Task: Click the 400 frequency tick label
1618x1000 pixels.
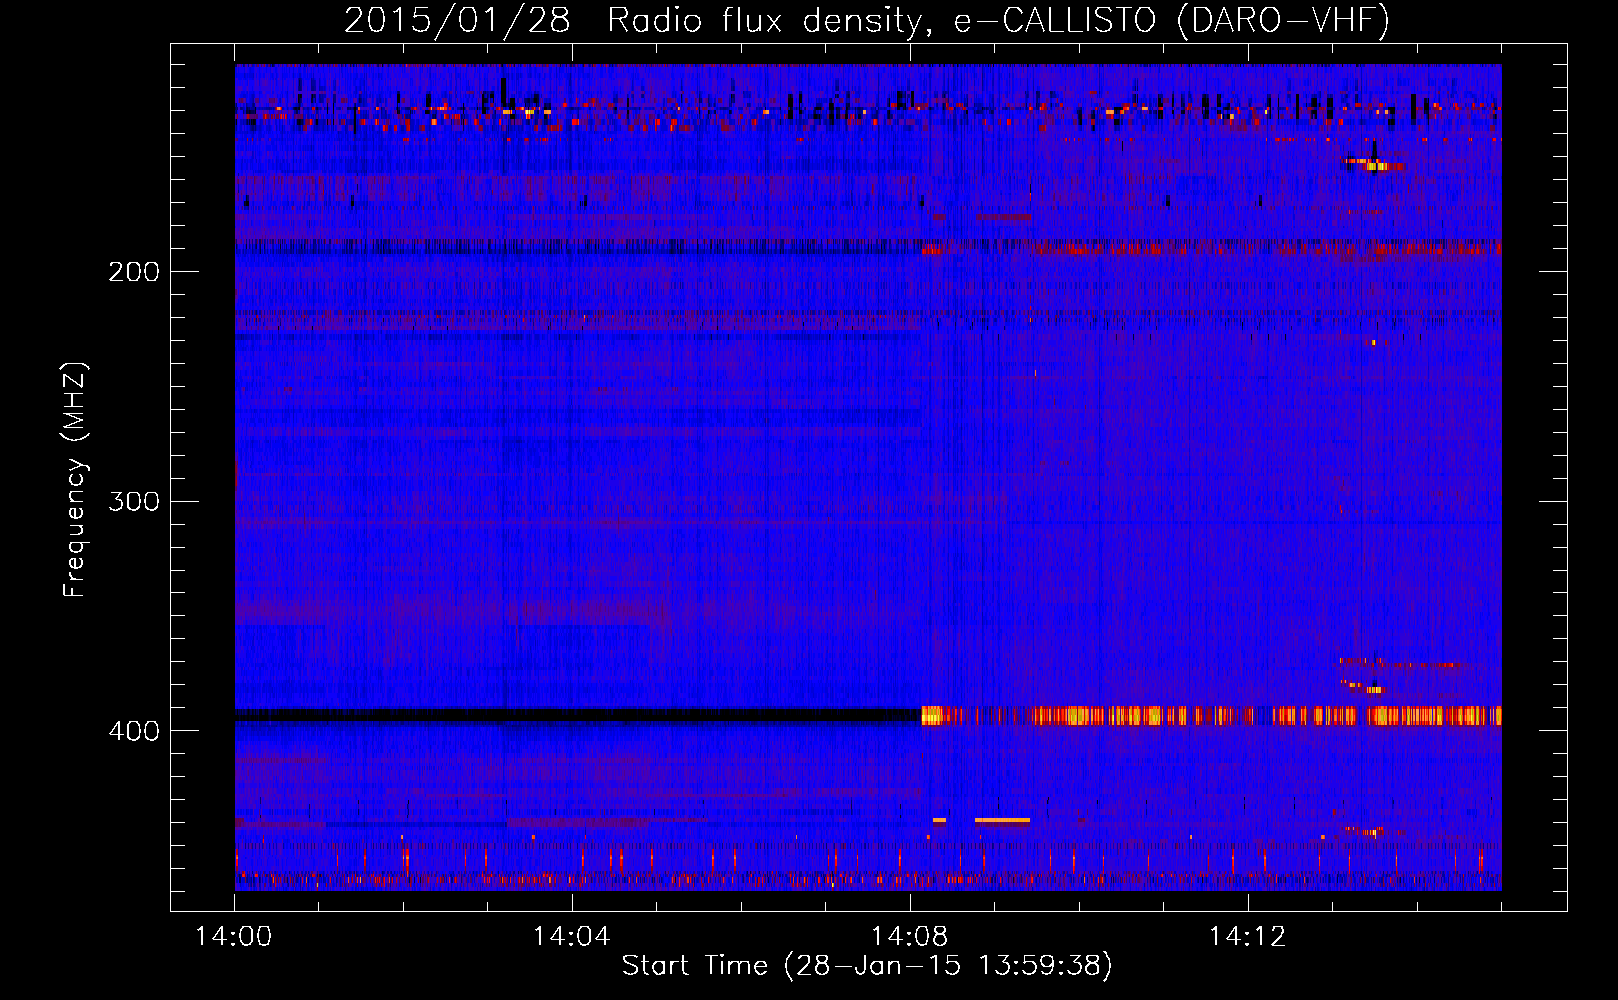Action: (x=134, y=731)
